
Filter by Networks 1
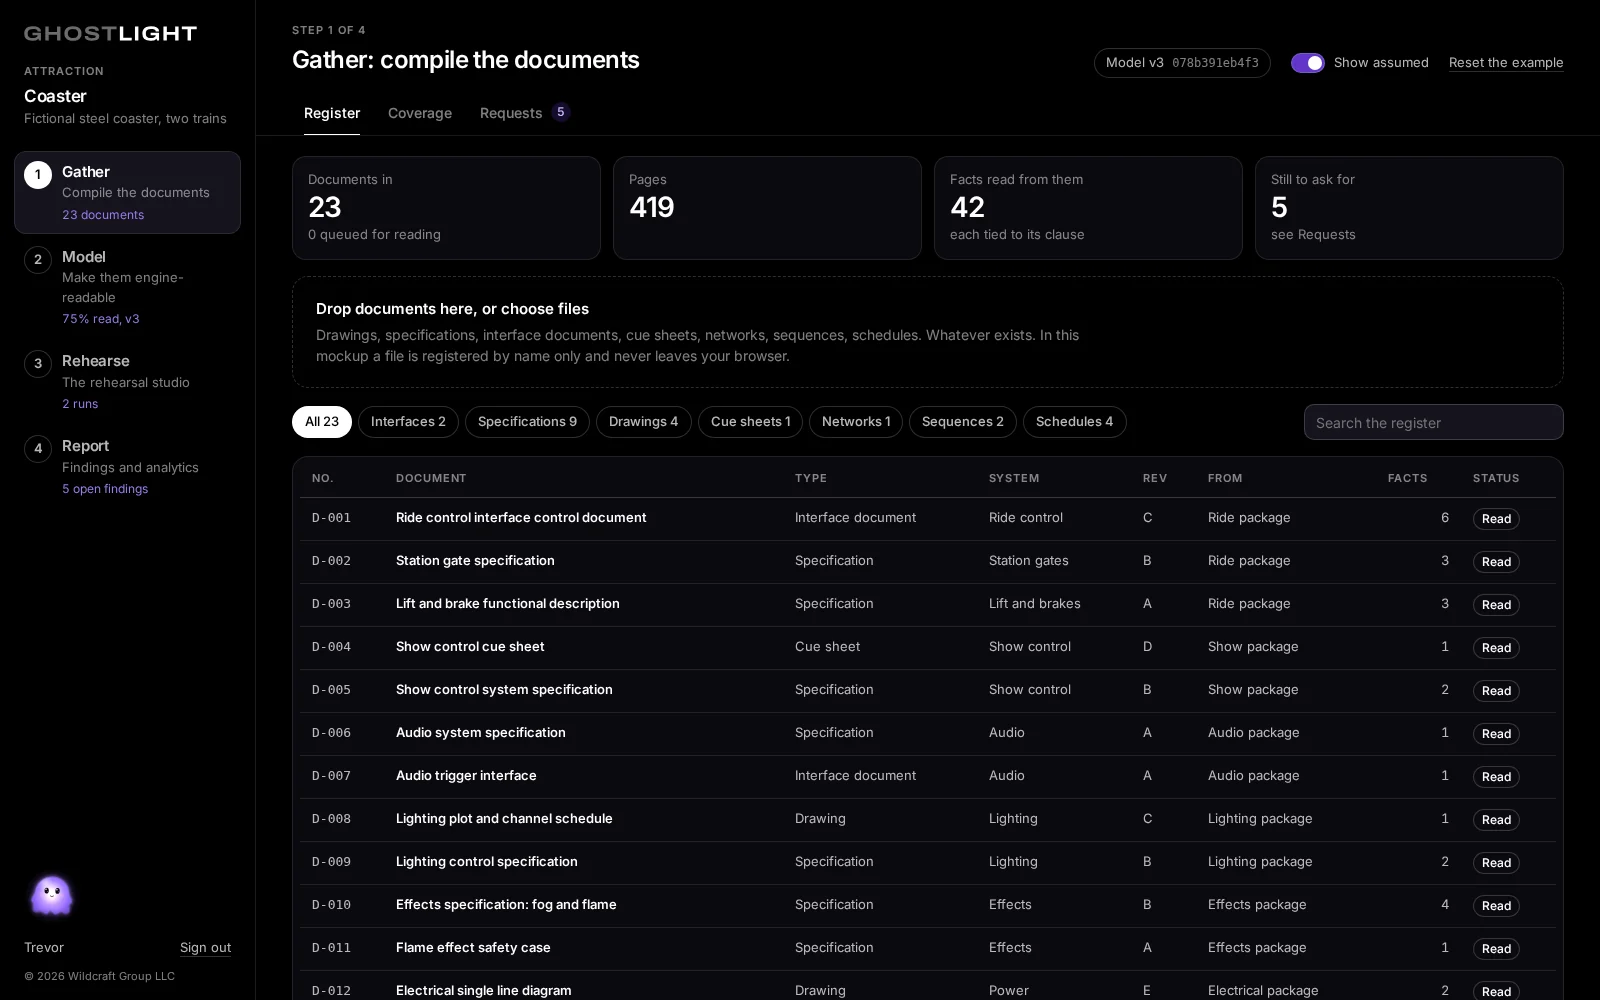pos(856,422)
